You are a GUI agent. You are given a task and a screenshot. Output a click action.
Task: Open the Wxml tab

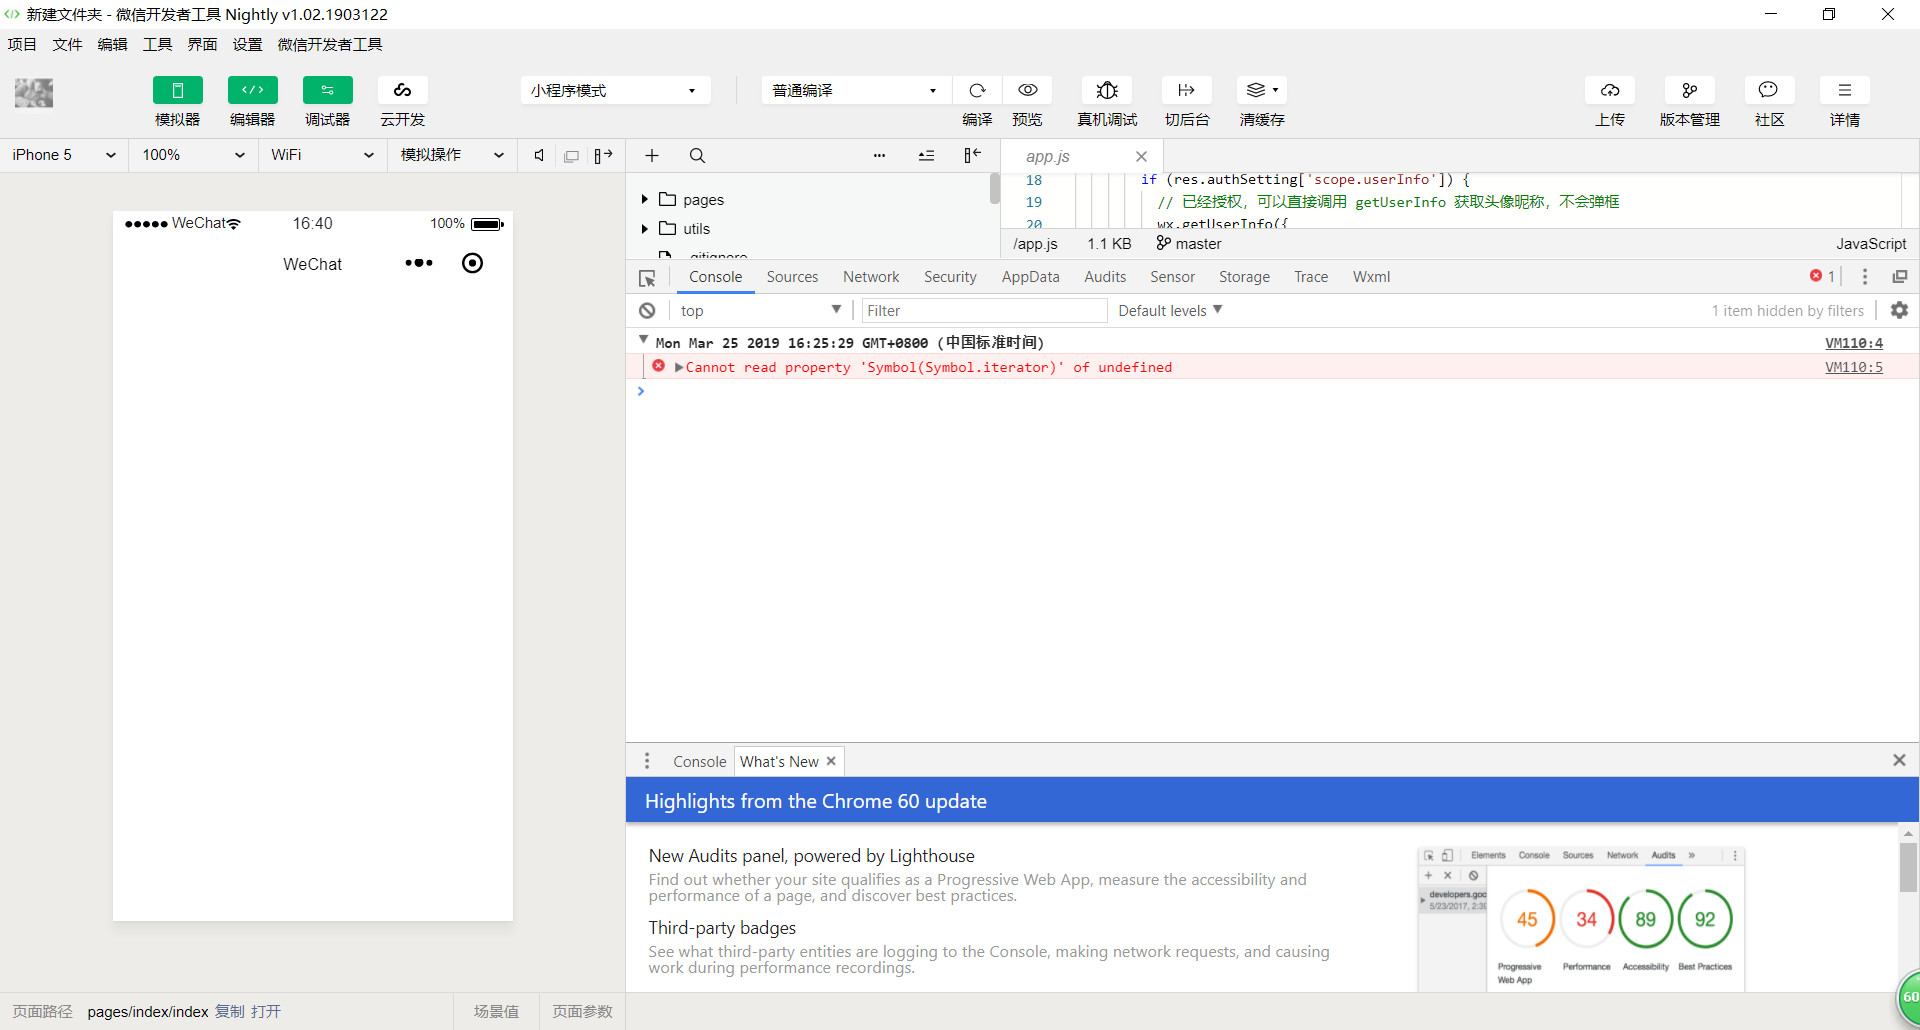(x=1371, y=277)
